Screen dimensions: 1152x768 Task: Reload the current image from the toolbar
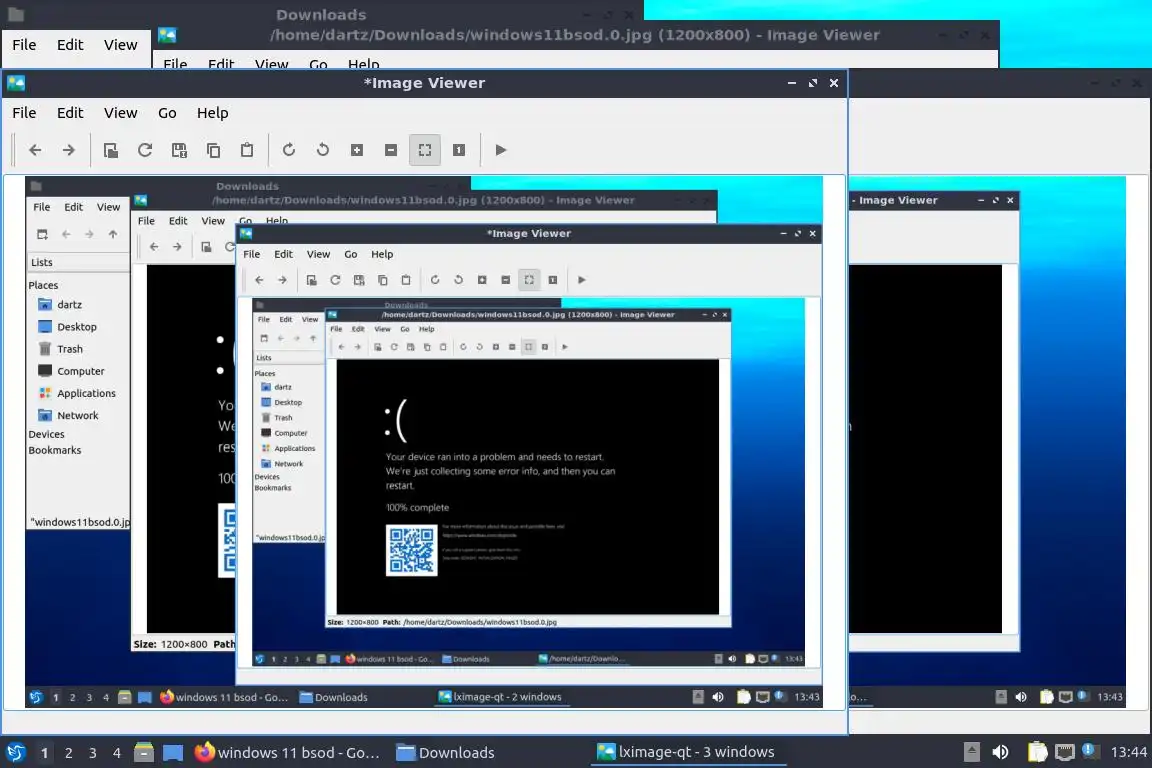[x=145, y=150]
